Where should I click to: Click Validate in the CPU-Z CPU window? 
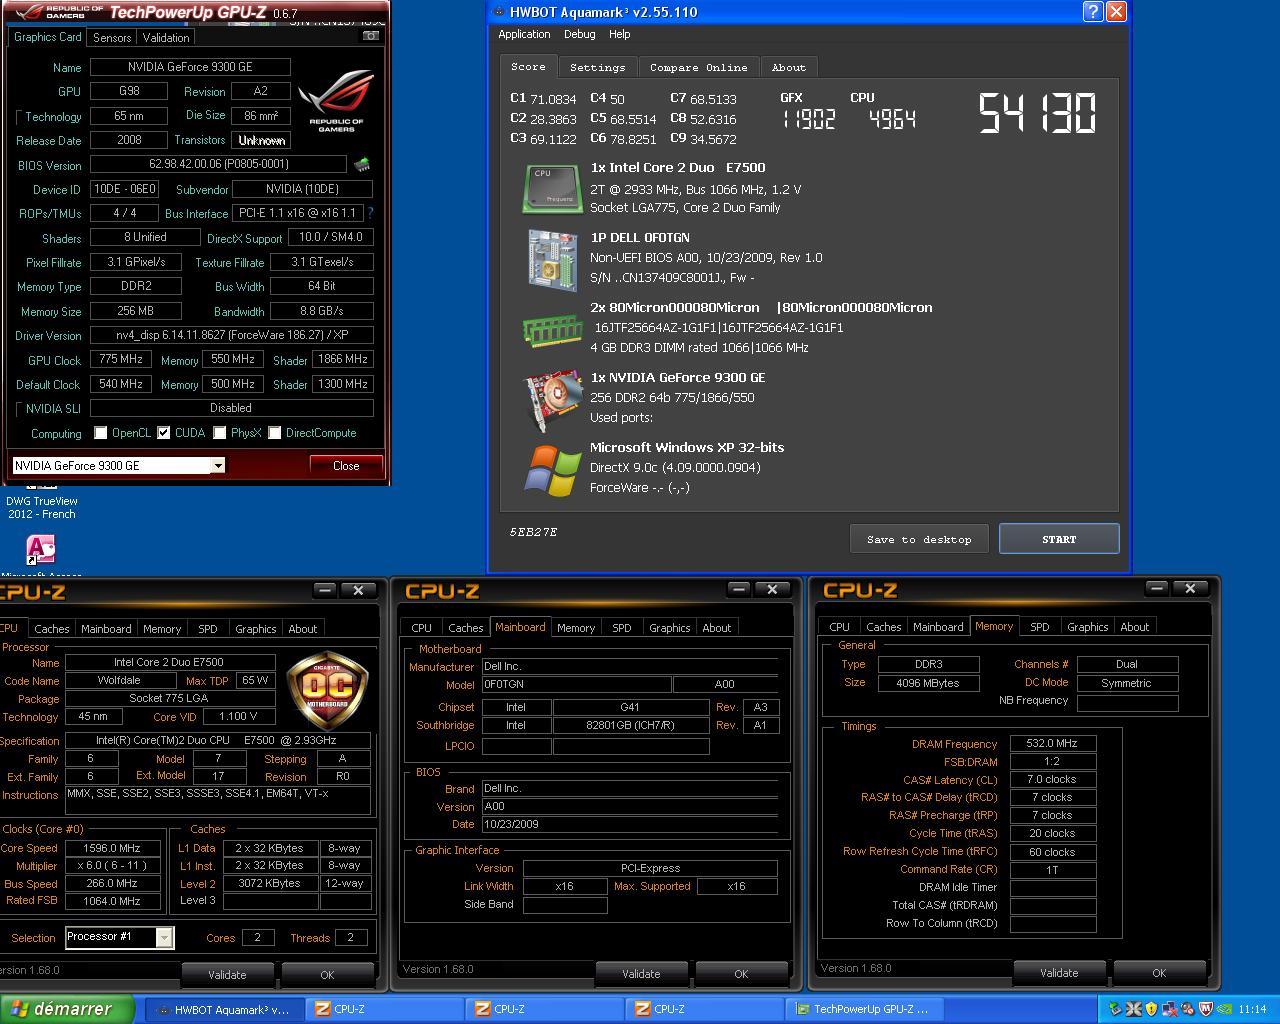tap(227, 974)
